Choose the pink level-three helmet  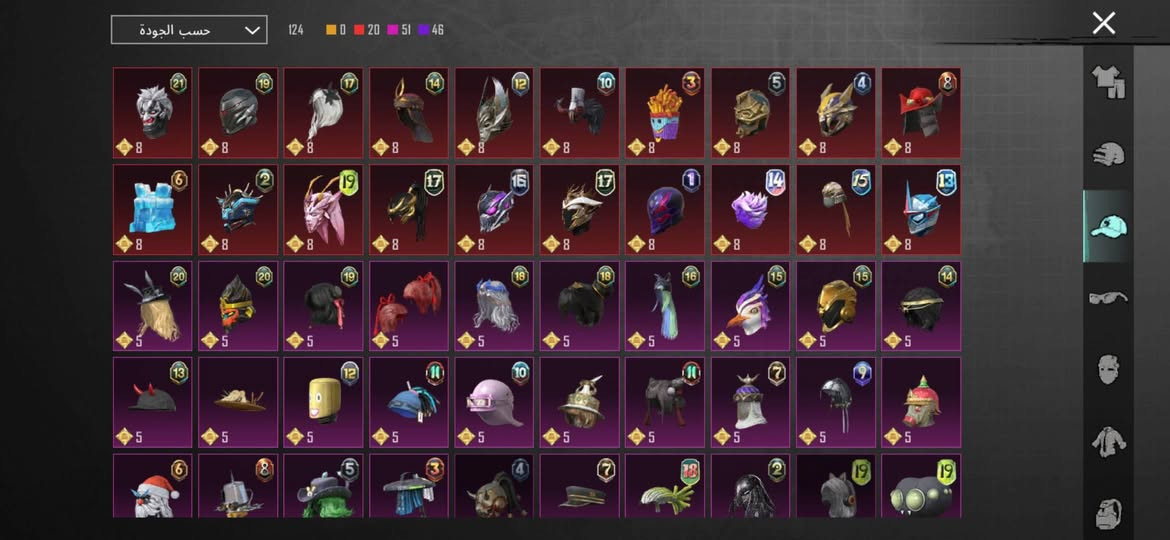494,402
